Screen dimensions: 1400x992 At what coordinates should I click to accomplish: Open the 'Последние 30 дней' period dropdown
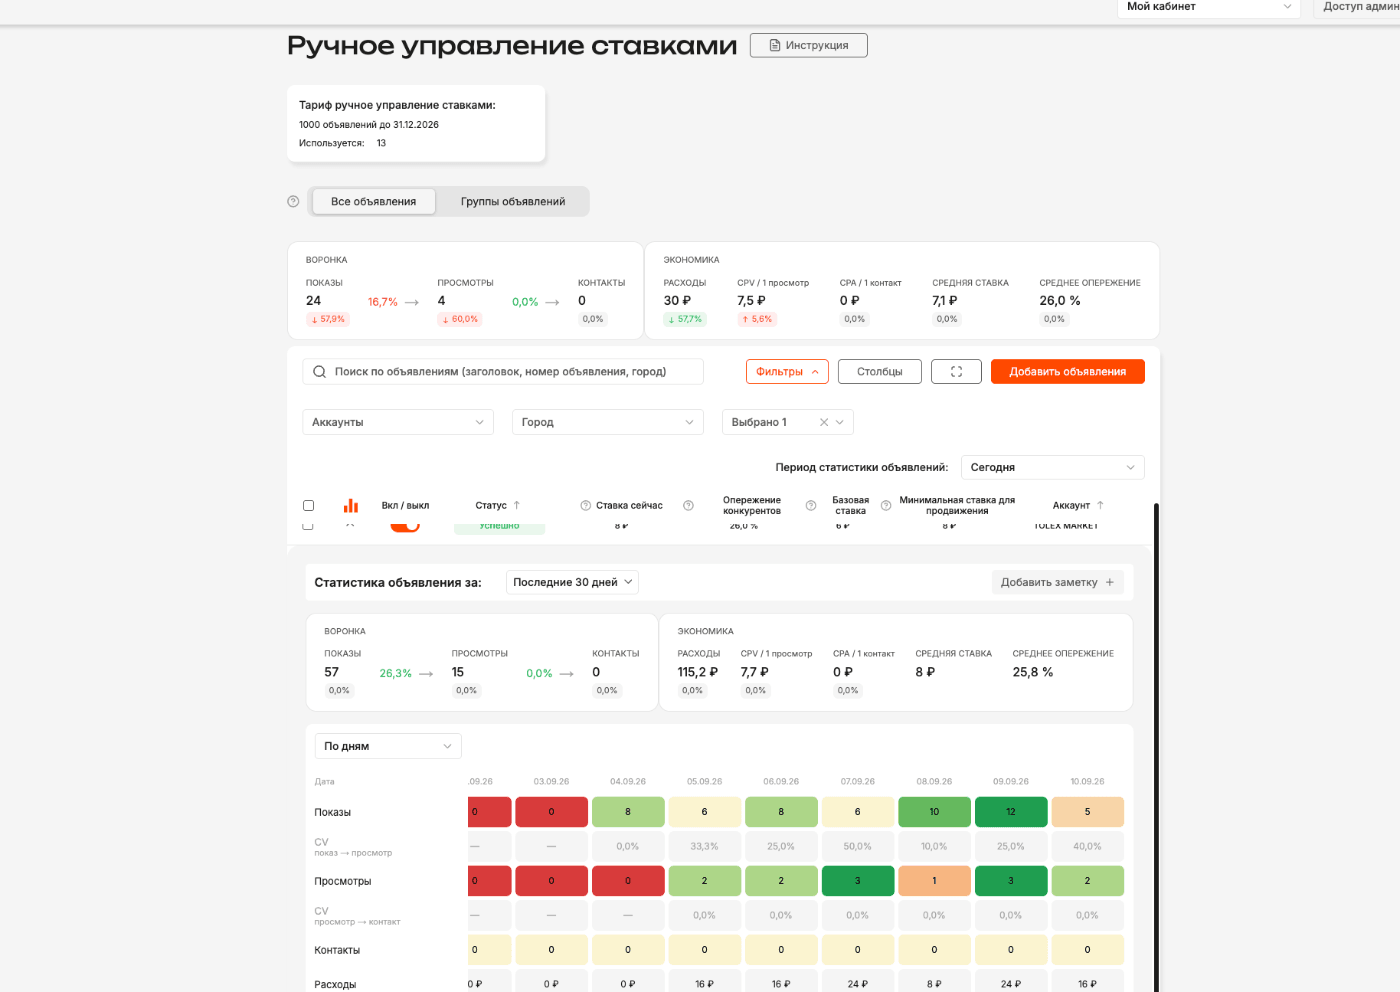click(x=572, y=582)
